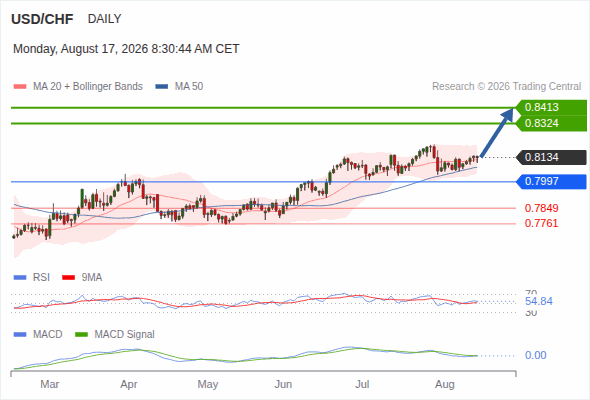Click the 0.7761 support price label
Screen dimensions: 590x400
point(541,224)
